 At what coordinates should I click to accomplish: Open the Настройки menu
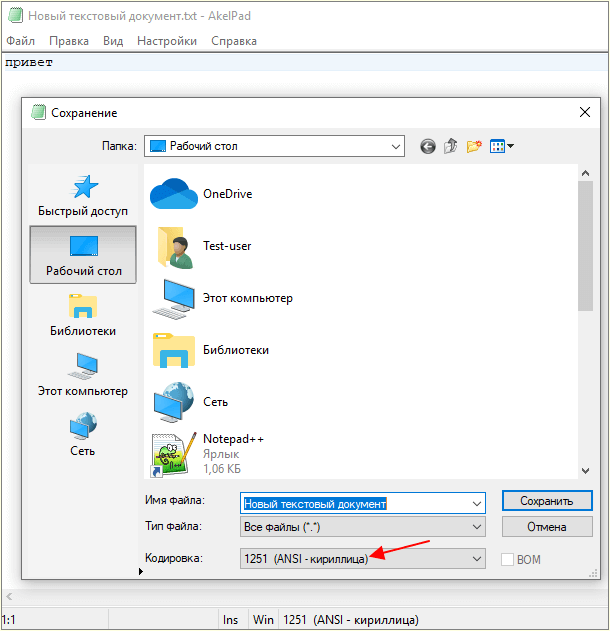click(x=167, y=41)
